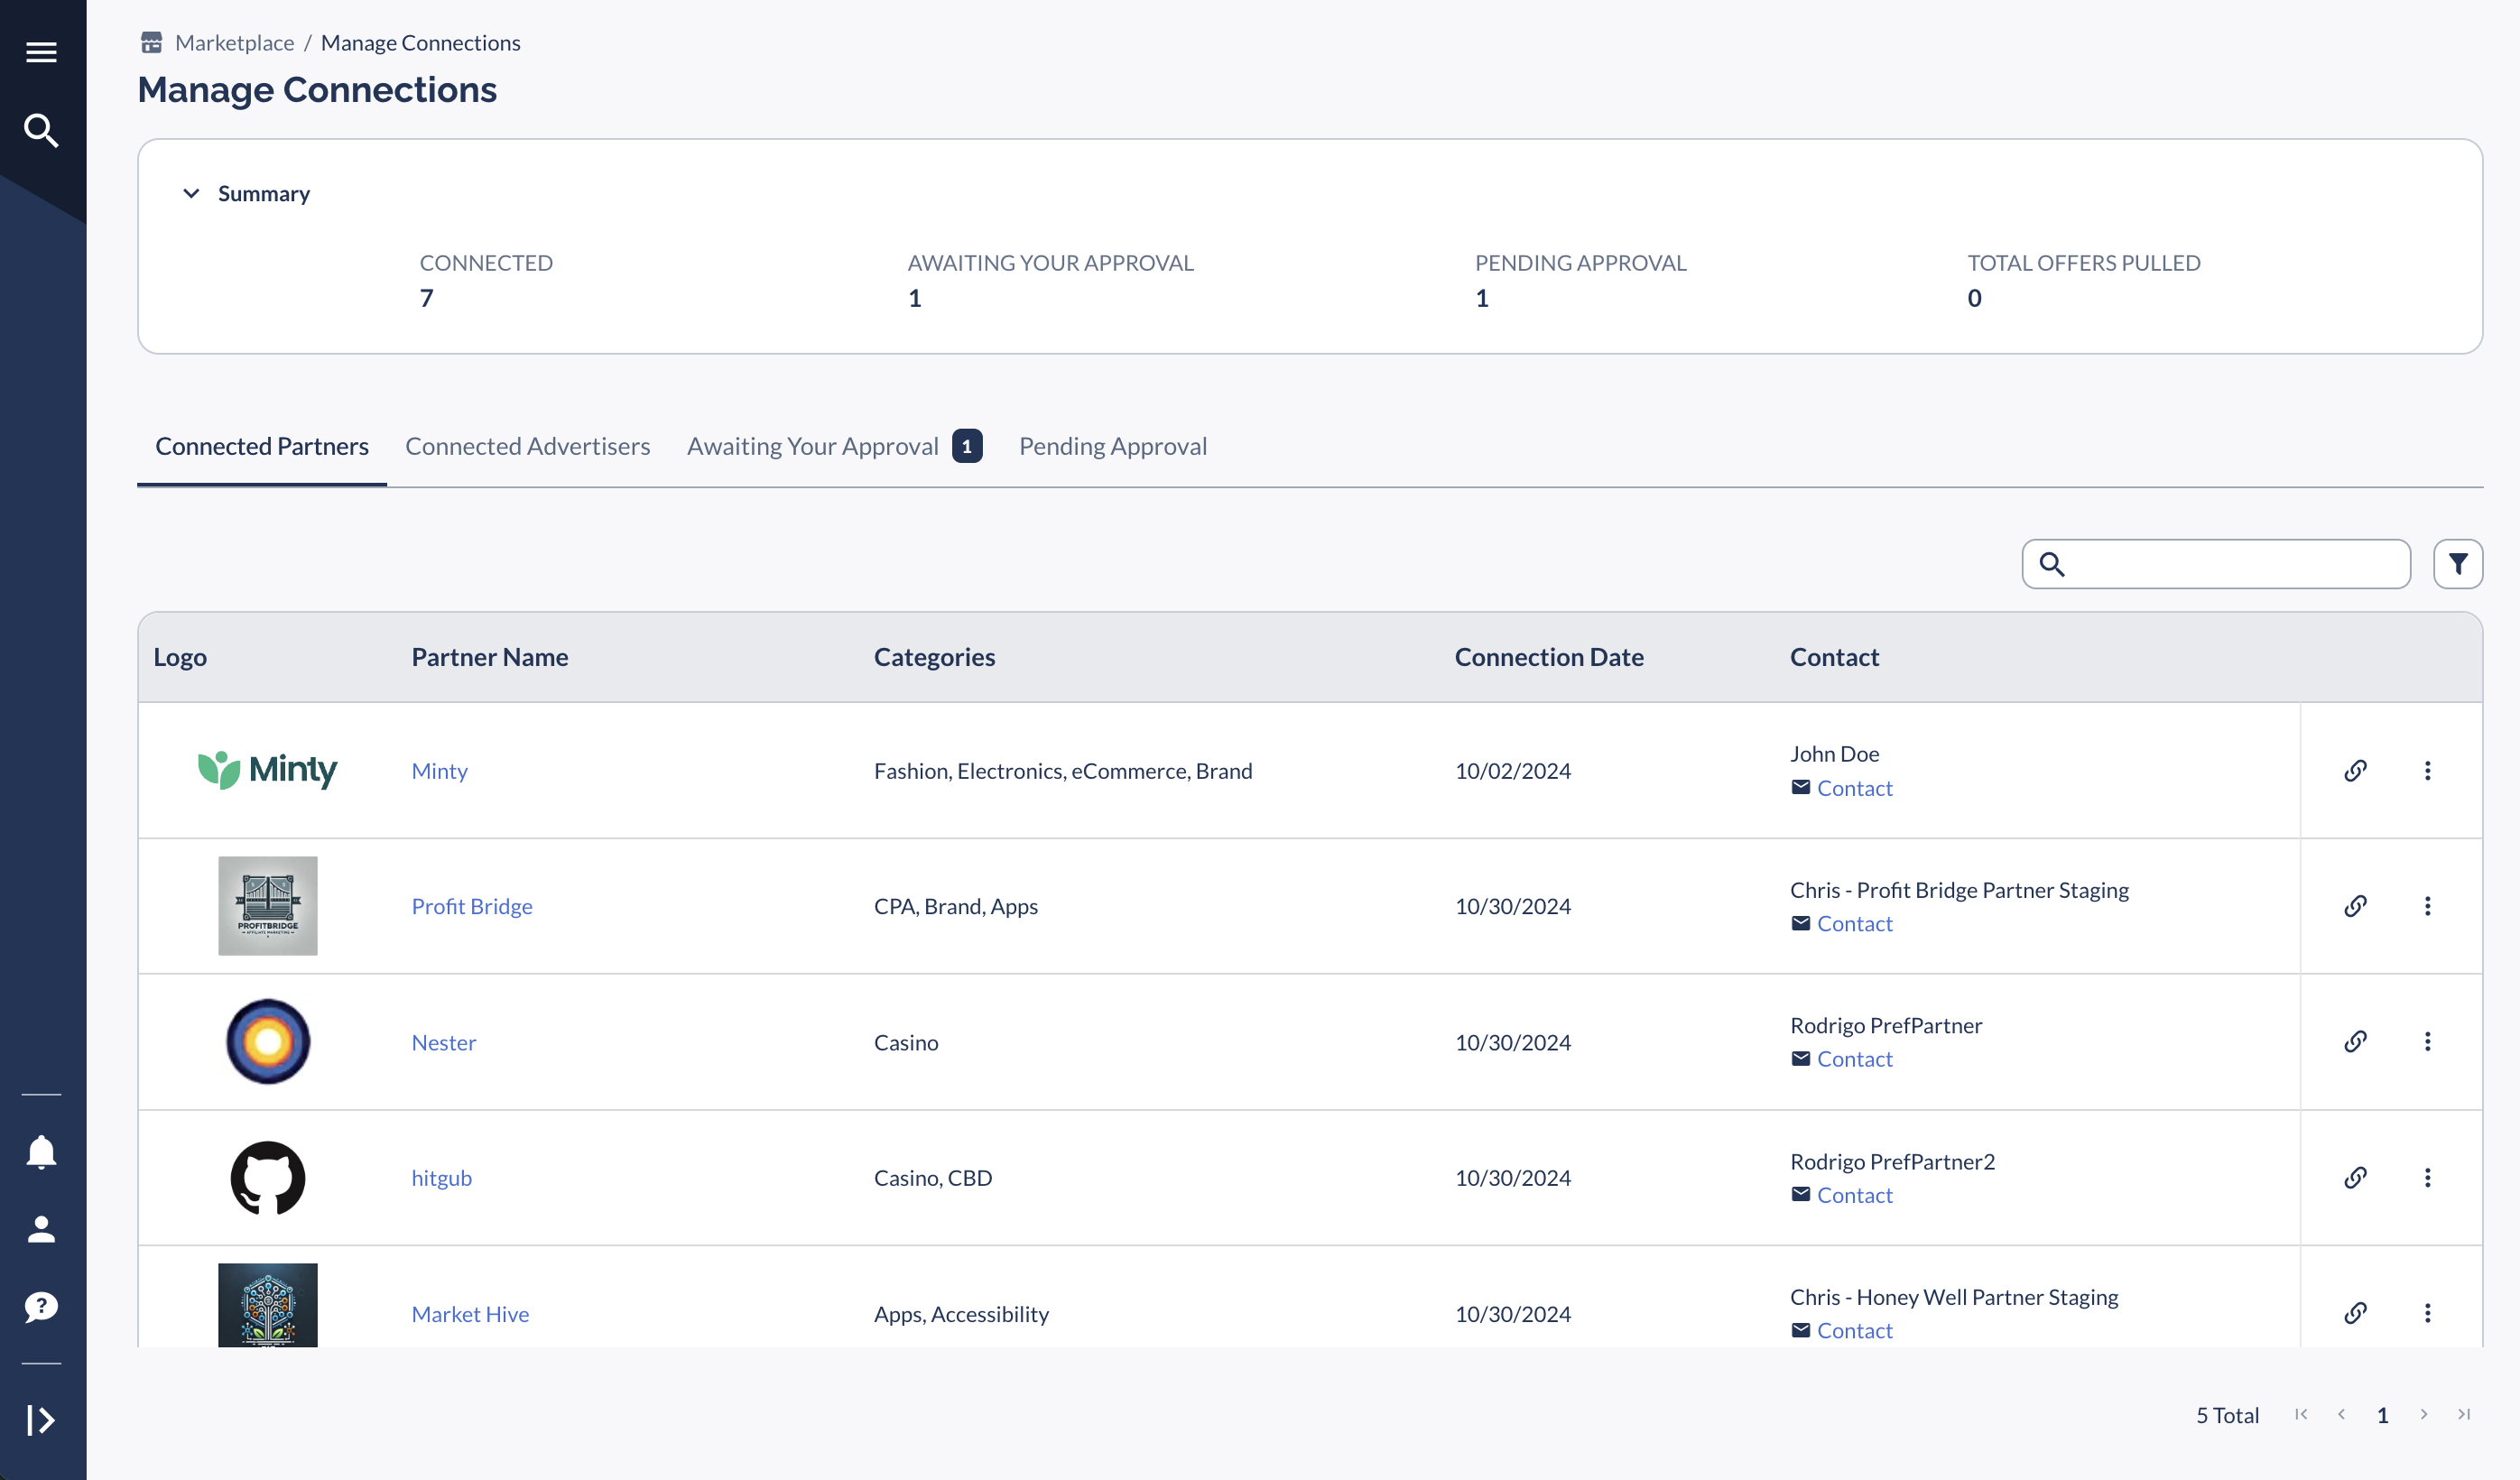Open the sidebar search icon

pos(41,130)
